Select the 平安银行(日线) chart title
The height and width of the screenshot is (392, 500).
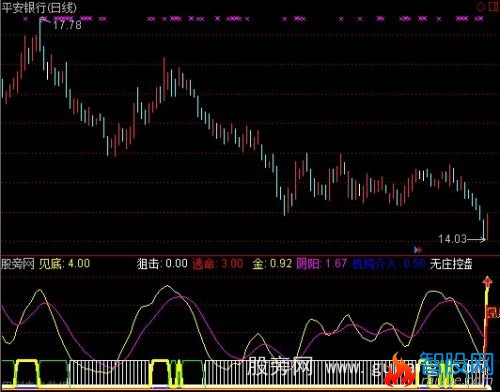click(x=39, y=8)
